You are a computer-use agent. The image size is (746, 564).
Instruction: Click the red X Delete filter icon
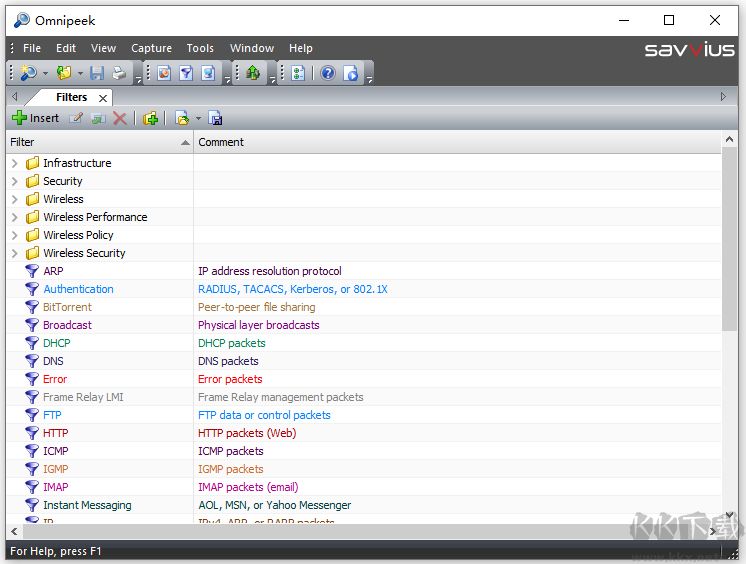pos(120,118)
